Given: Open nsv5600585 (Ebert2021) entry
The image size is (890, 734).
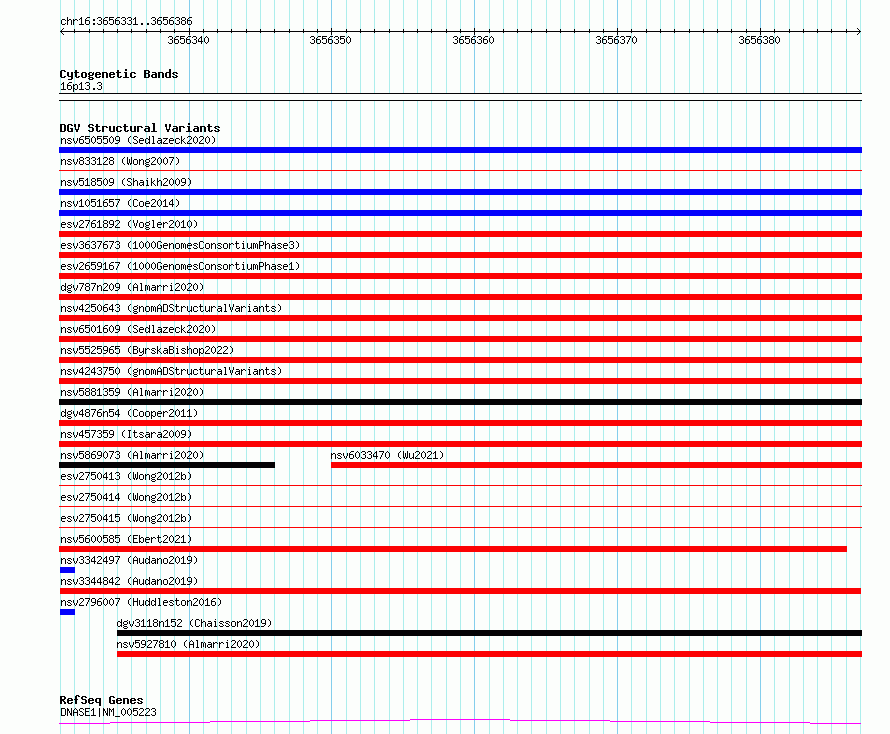Looking at the screenshot, I should point(126,539).
